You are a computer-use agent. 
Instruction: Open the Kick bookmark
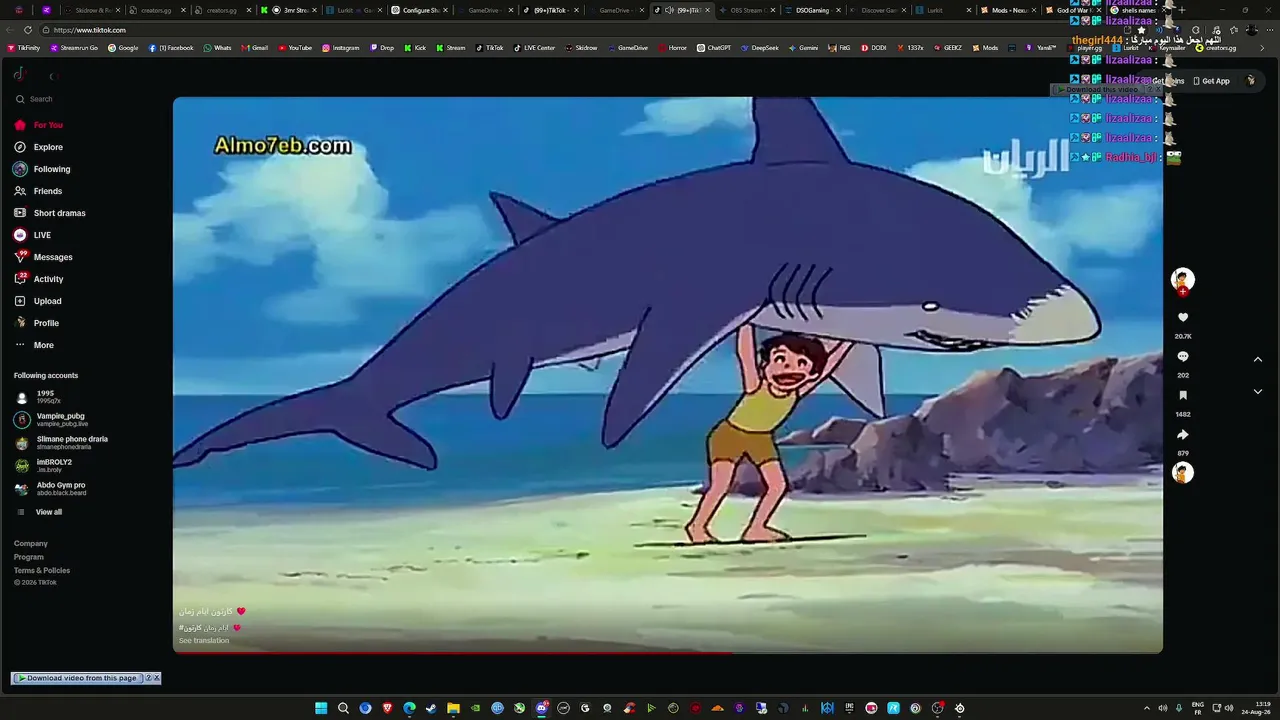point(415,48)
